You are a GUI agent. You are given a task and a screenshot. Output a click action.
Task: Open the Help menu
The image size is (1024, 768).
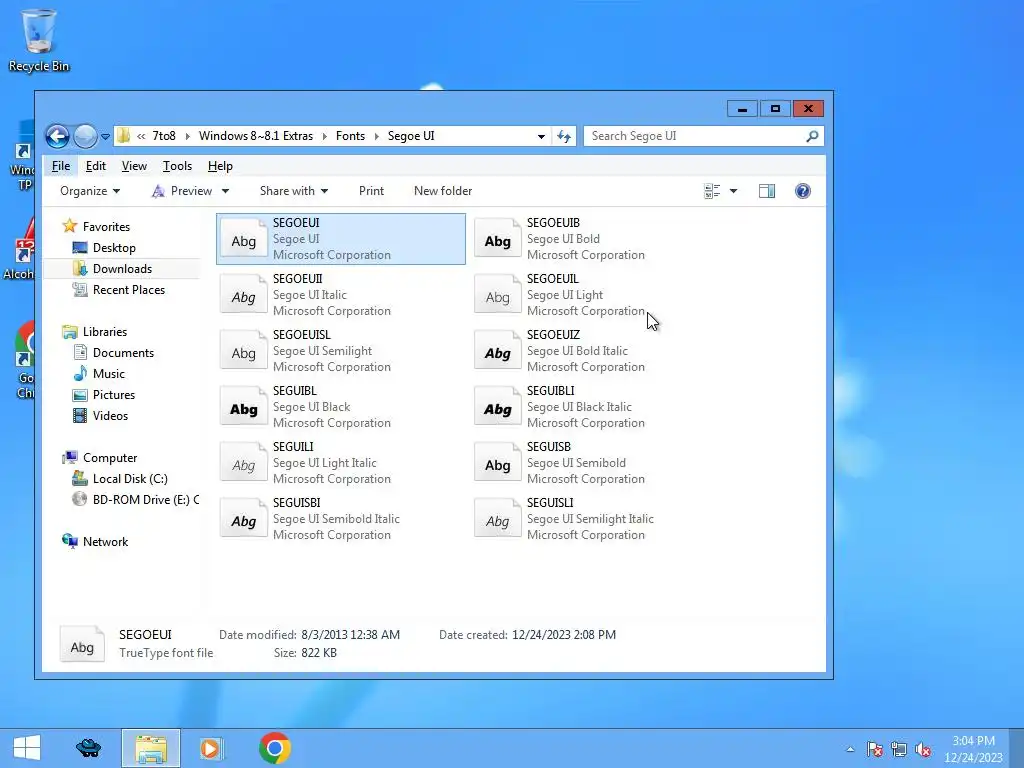point(220,166)
